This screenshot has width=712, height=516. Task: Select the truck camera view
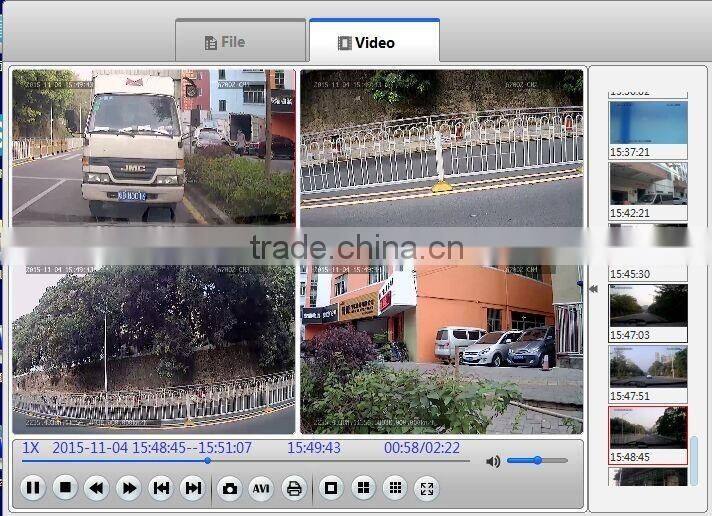153,147
